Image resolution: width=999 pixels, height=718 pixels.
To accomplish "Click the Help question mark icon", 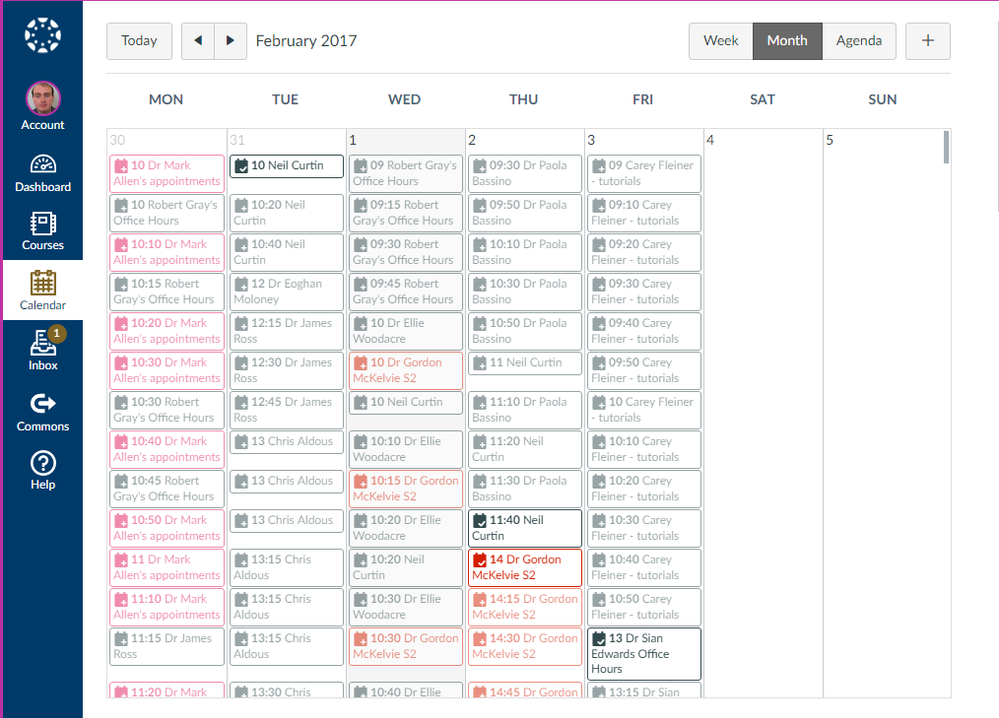I will click(42, 463).
